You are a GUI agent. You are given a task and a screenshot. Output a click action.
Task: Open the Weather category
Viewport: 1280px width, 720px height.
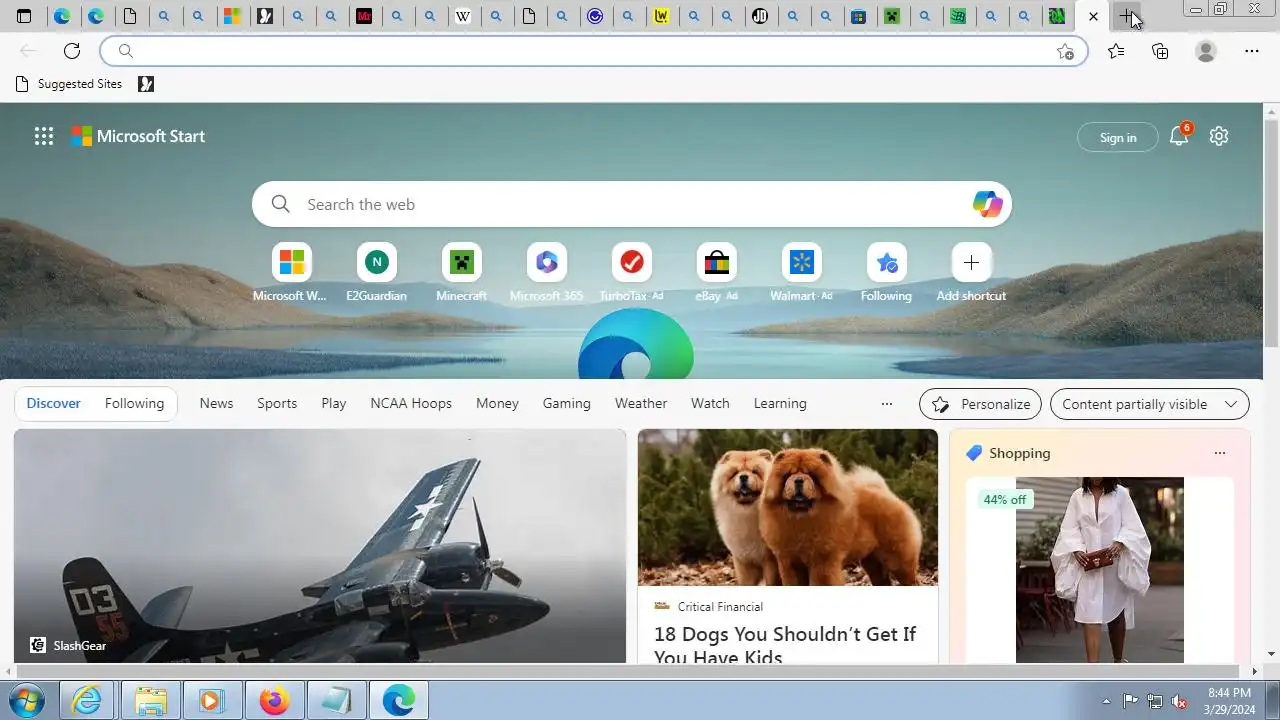(x=641, y=404)
